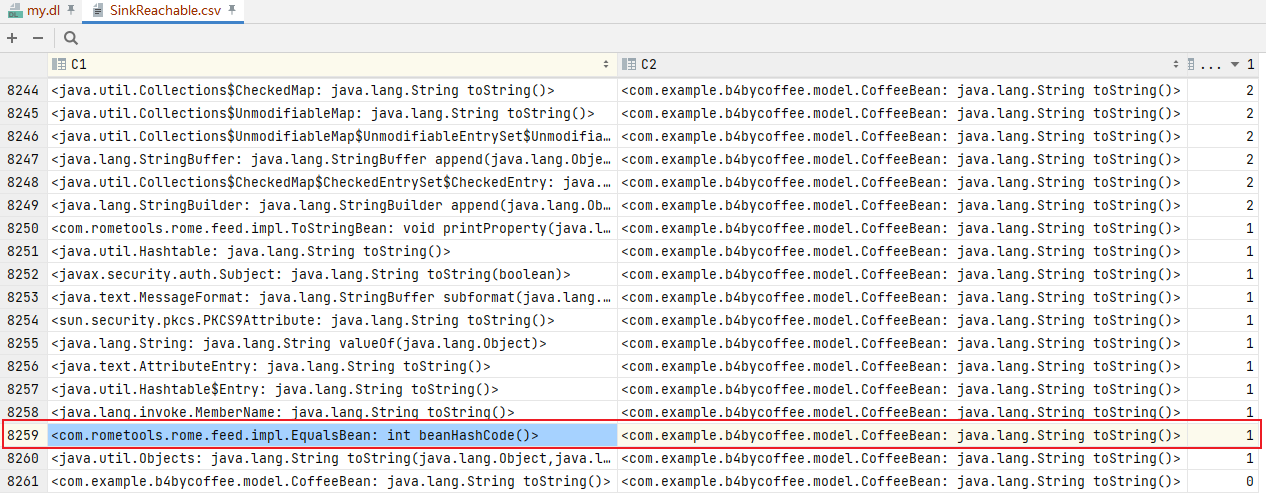Click the java.lang.StringBuilder append cell
Image resolution: width=1266 pixels, height=498 pixels.
pos(332,205)
